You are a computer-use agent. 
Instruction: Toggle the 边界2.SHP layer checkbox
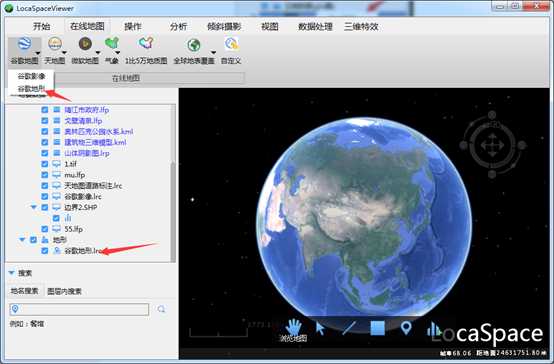pos(45,207)
